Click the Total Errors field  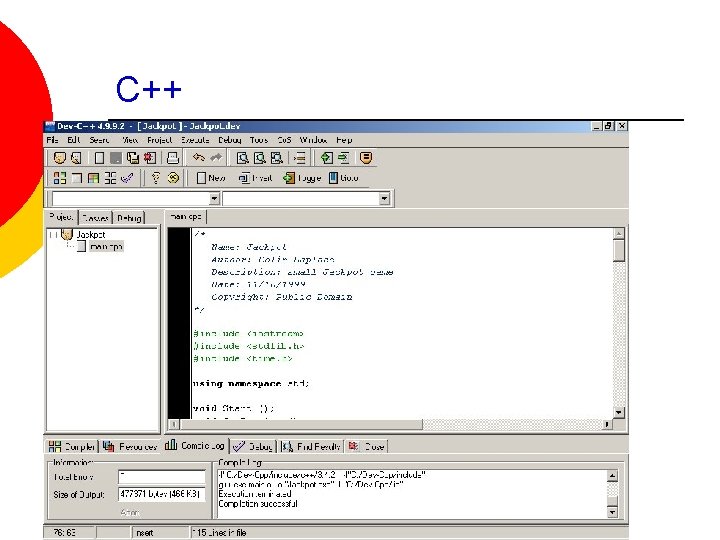pos(162,477)
